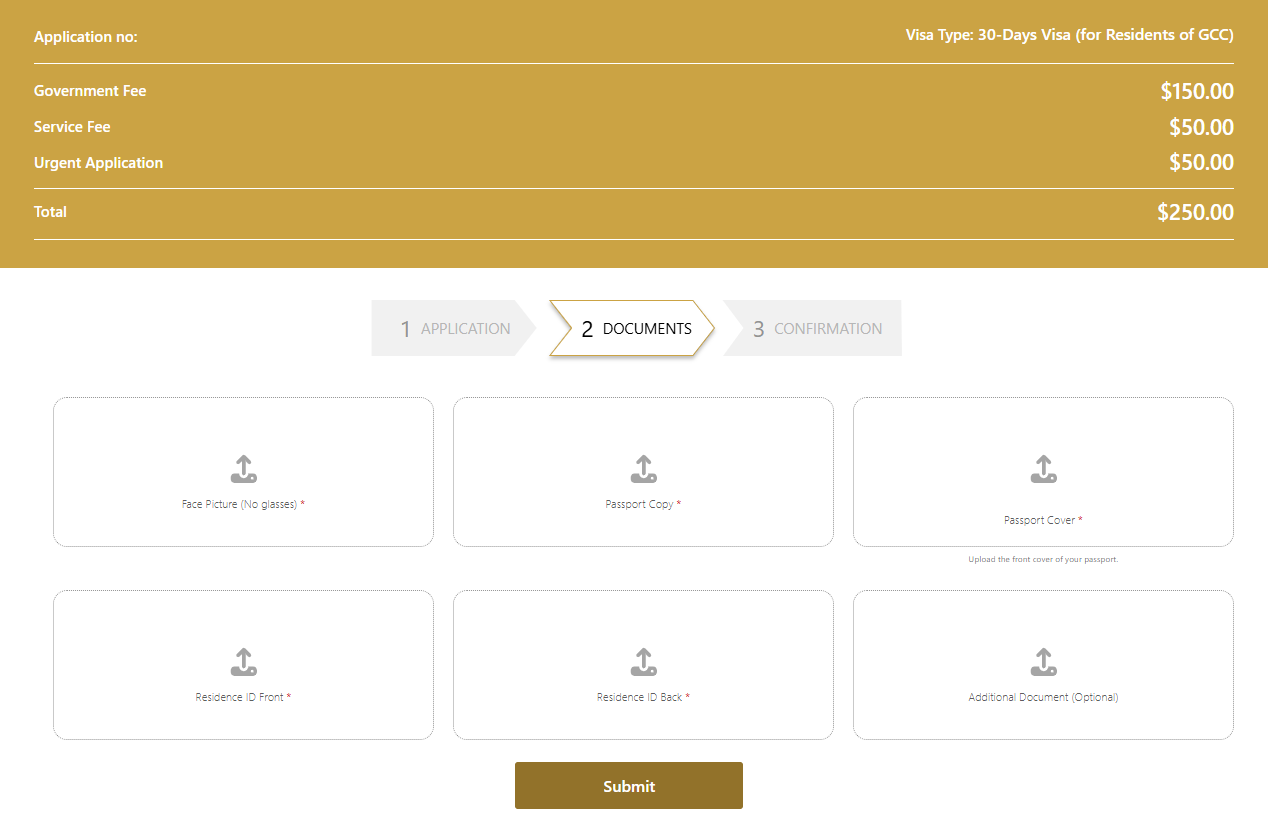Open the step 3 Confirmation tab
The width and height of the screenshot is (1268, 839).
click(x=815, y=328)
